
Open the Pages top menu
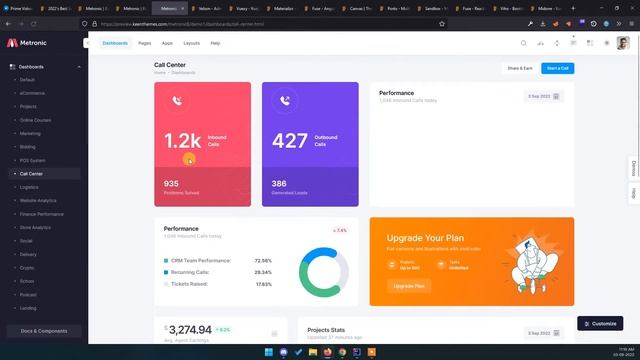144,43
